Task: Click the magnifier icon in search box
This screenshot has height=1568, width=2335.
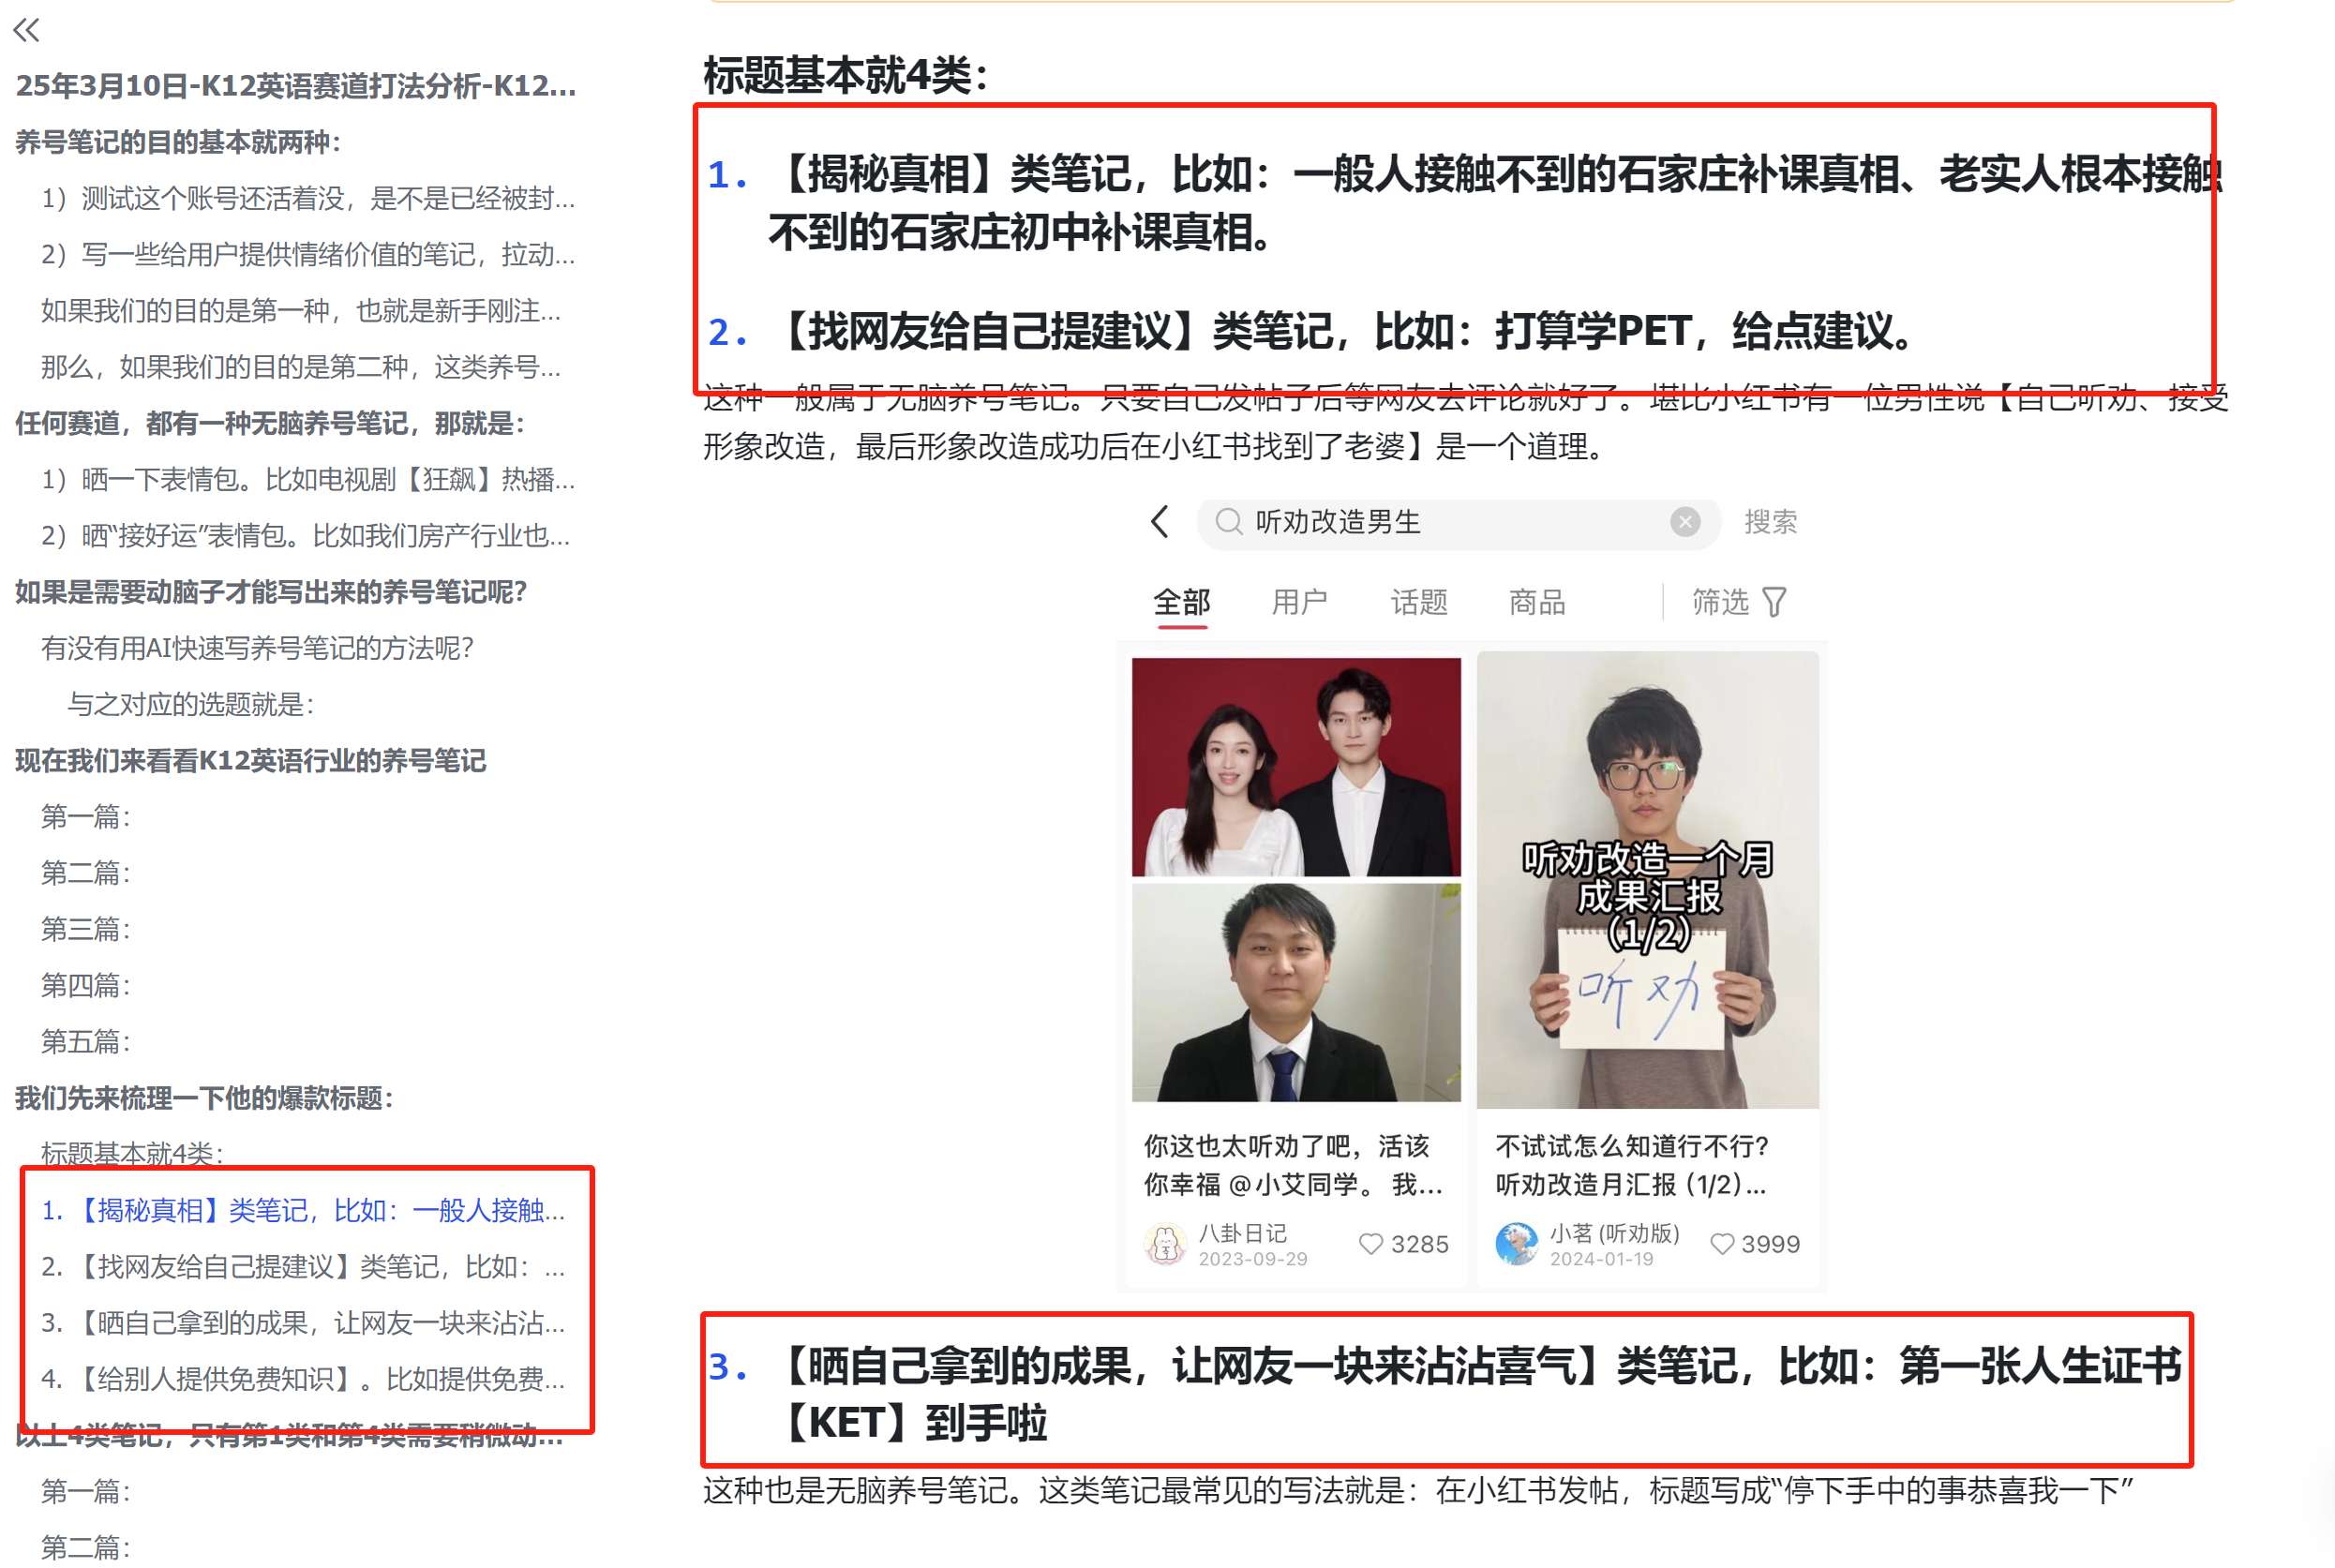Action: (x=1228, y=522)
